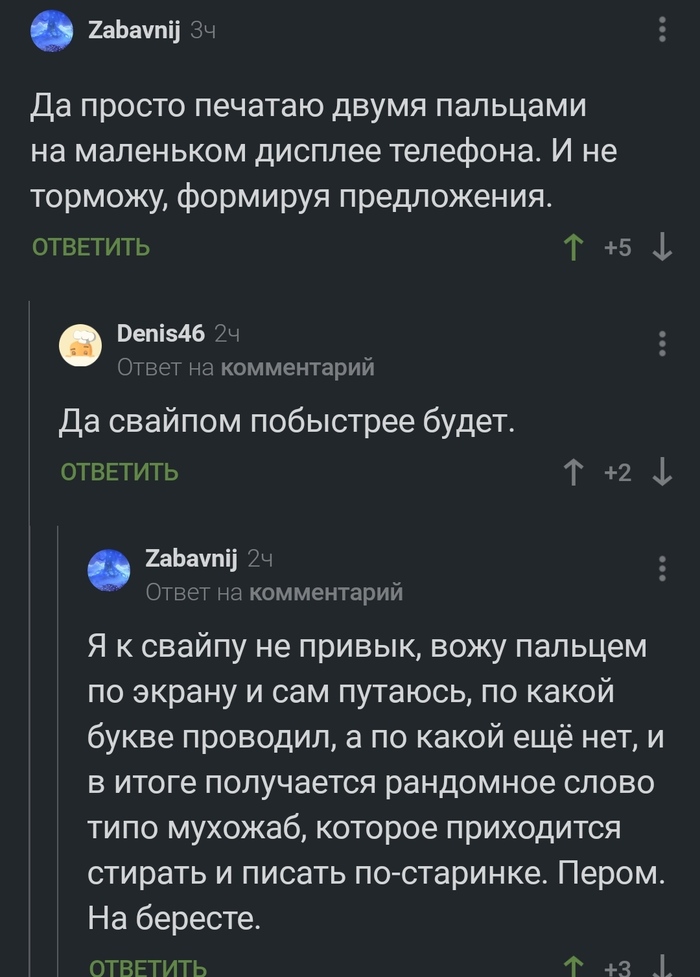Open the three-dot menu on Denis46's comment

point(660,341)
